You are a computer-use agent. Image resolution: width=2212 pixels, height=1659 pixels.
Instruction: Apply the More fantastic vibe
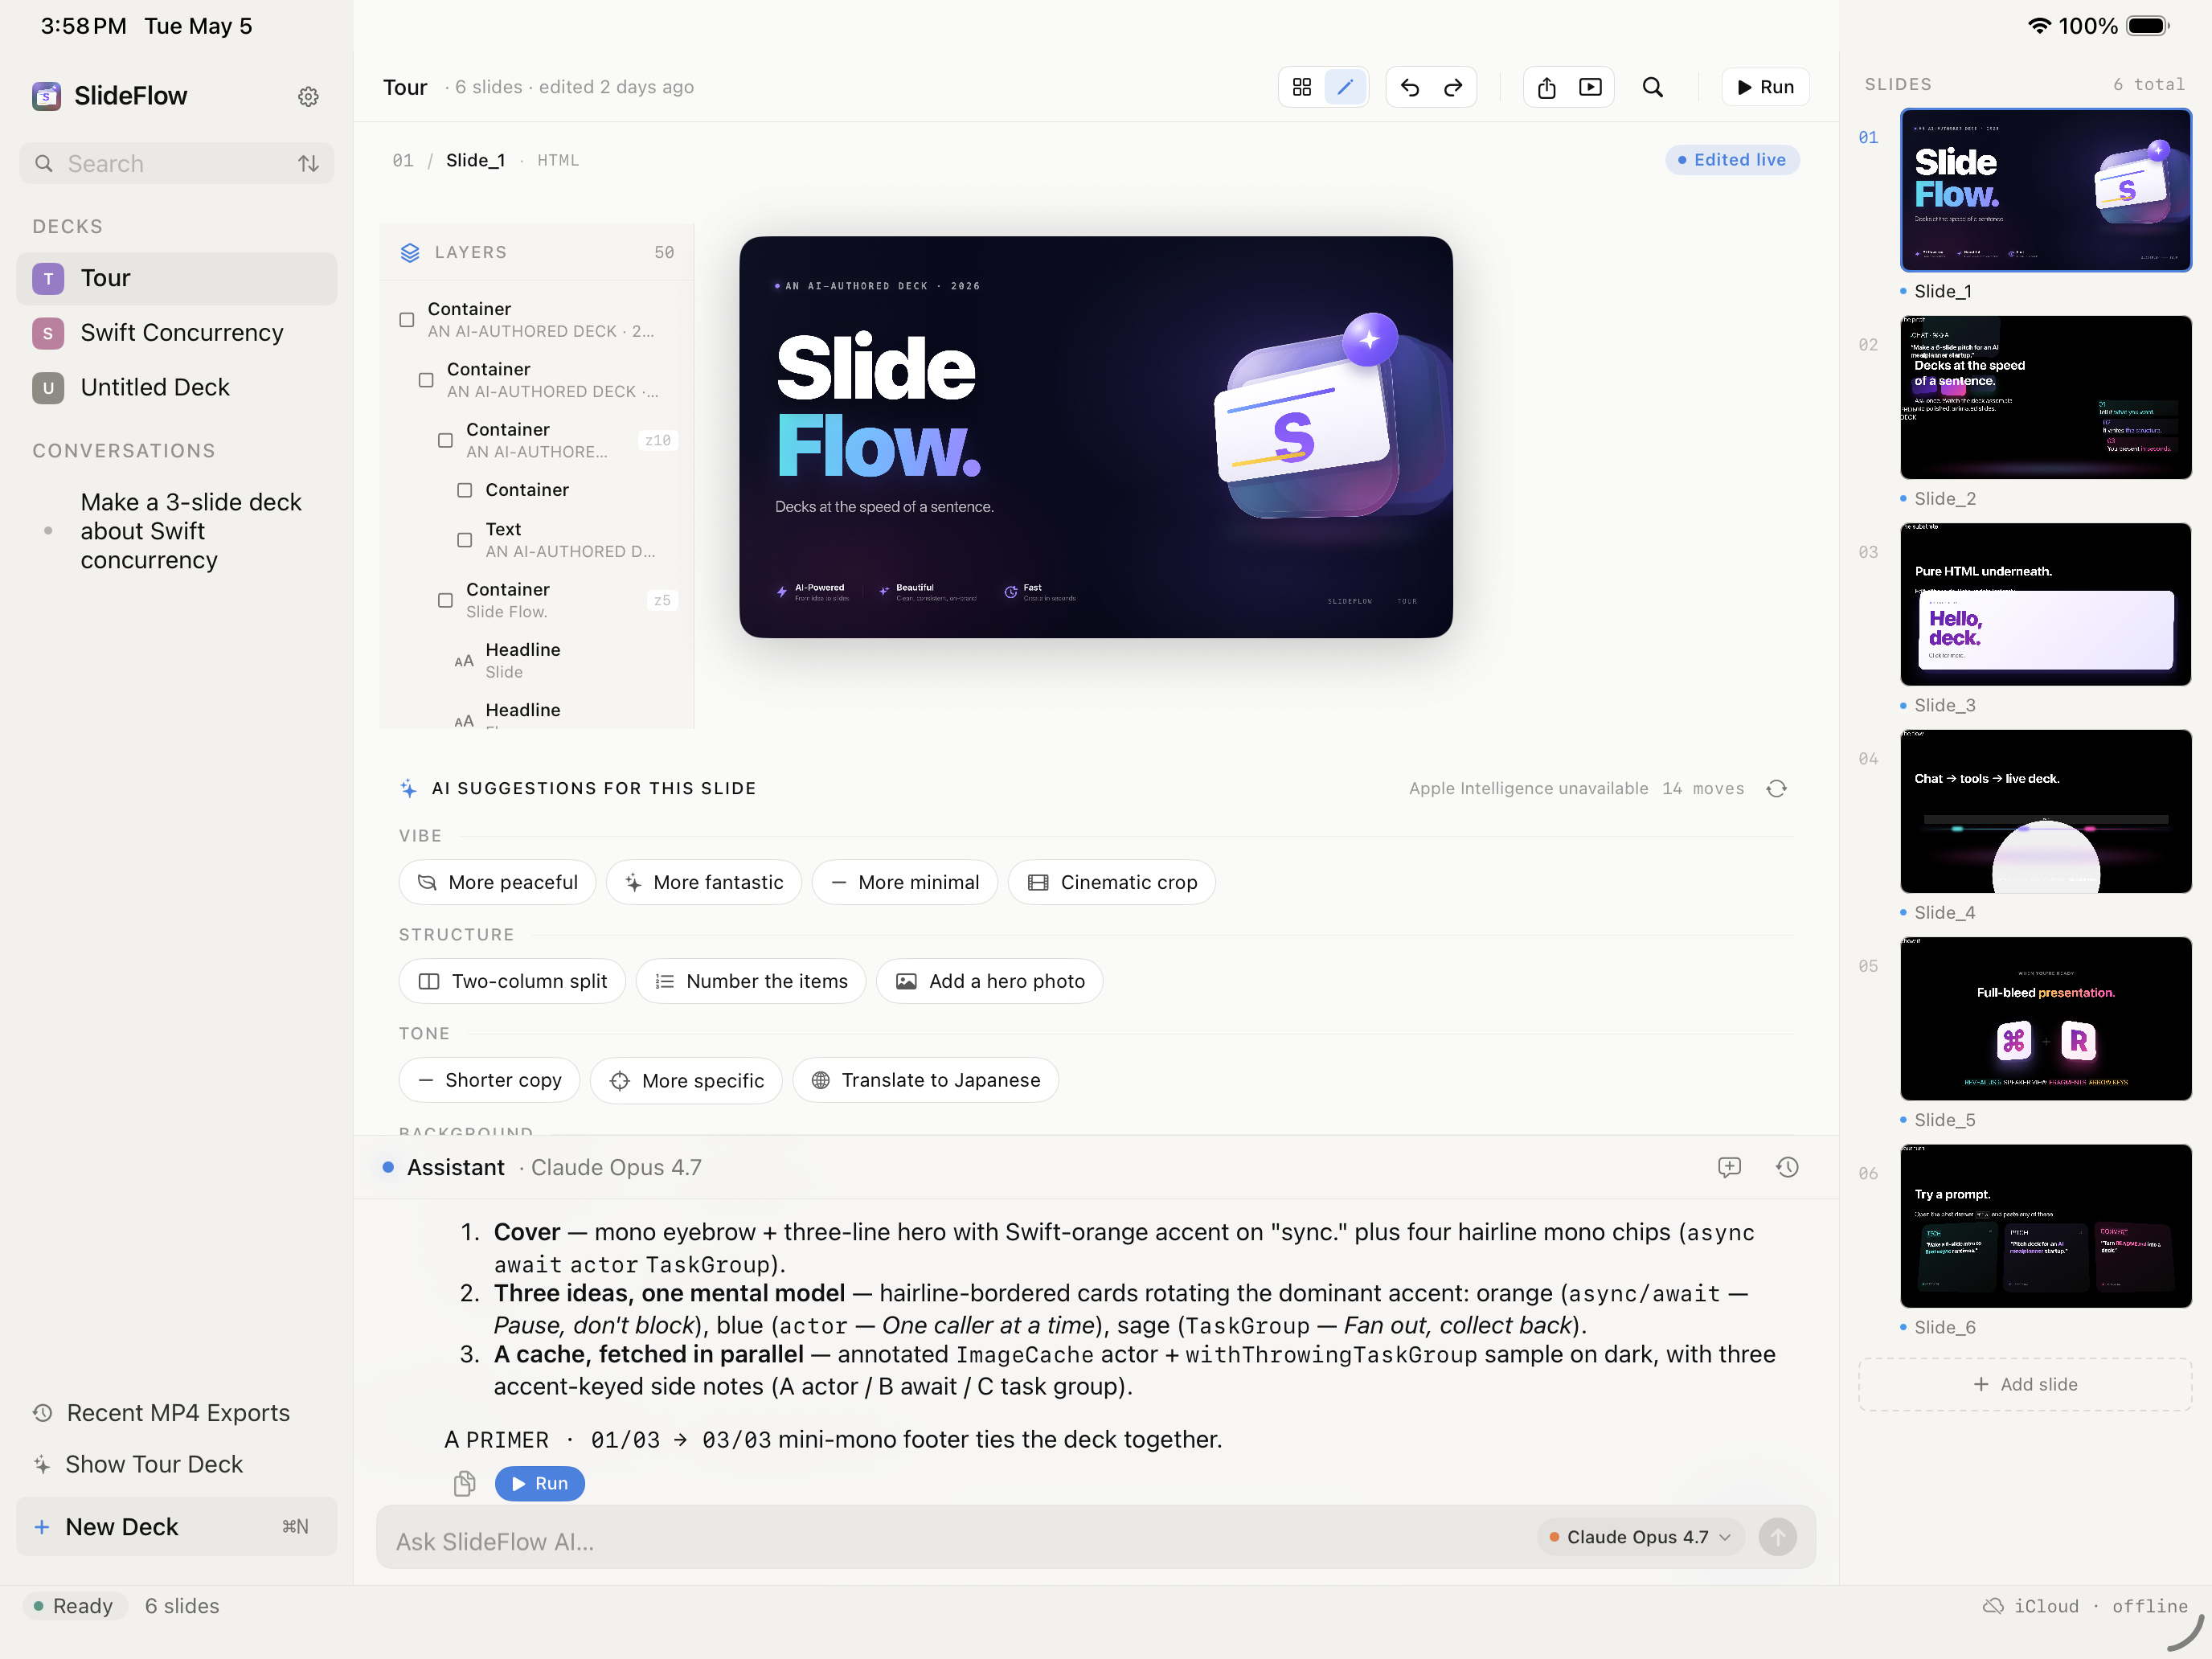tap(703, 882)
